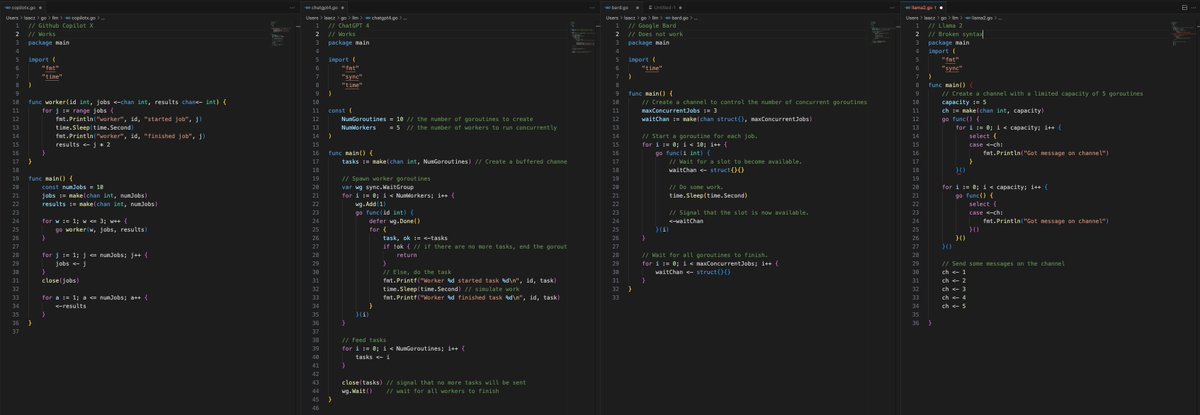Switch to the copilotx.go tab
The width and height of the screenshot is (1200, 415).
[x=22, y=7]
